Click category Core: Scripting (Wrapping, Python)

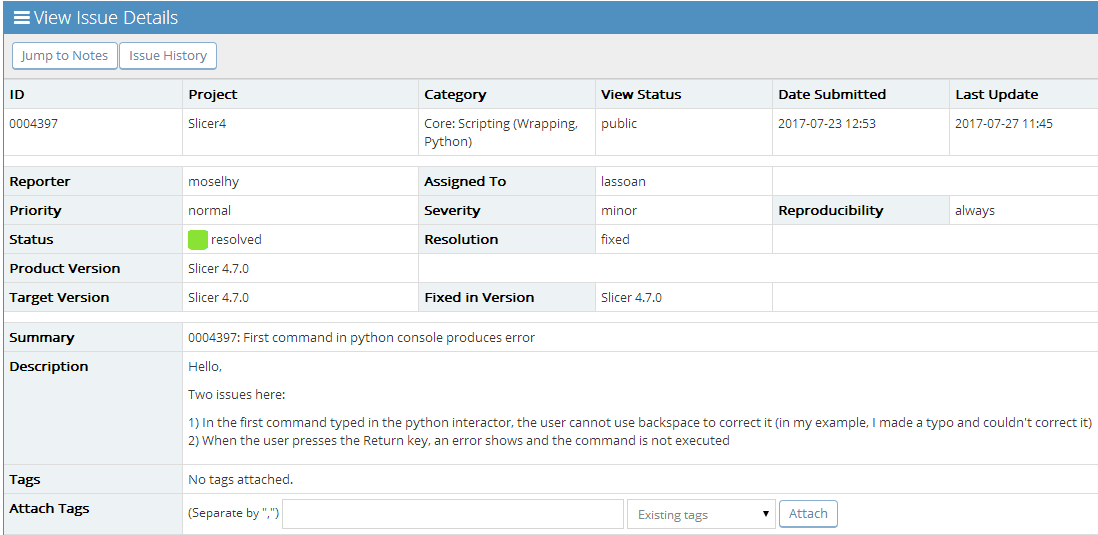501,132
